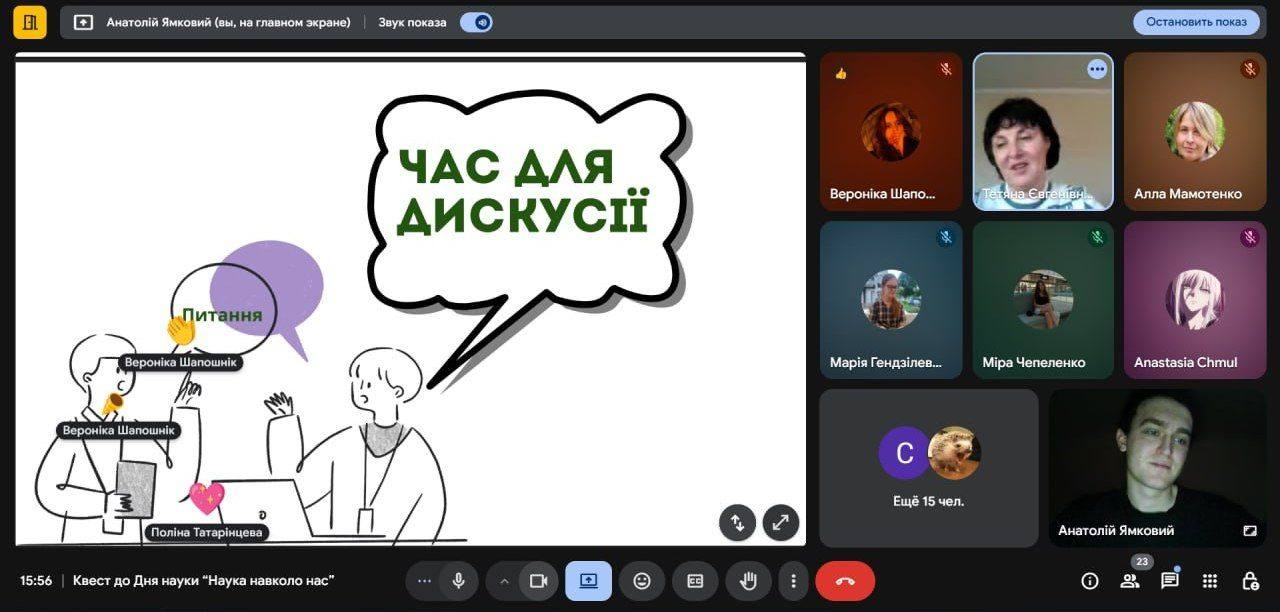Open the activities grid icon

click(x=1209, y=581)
